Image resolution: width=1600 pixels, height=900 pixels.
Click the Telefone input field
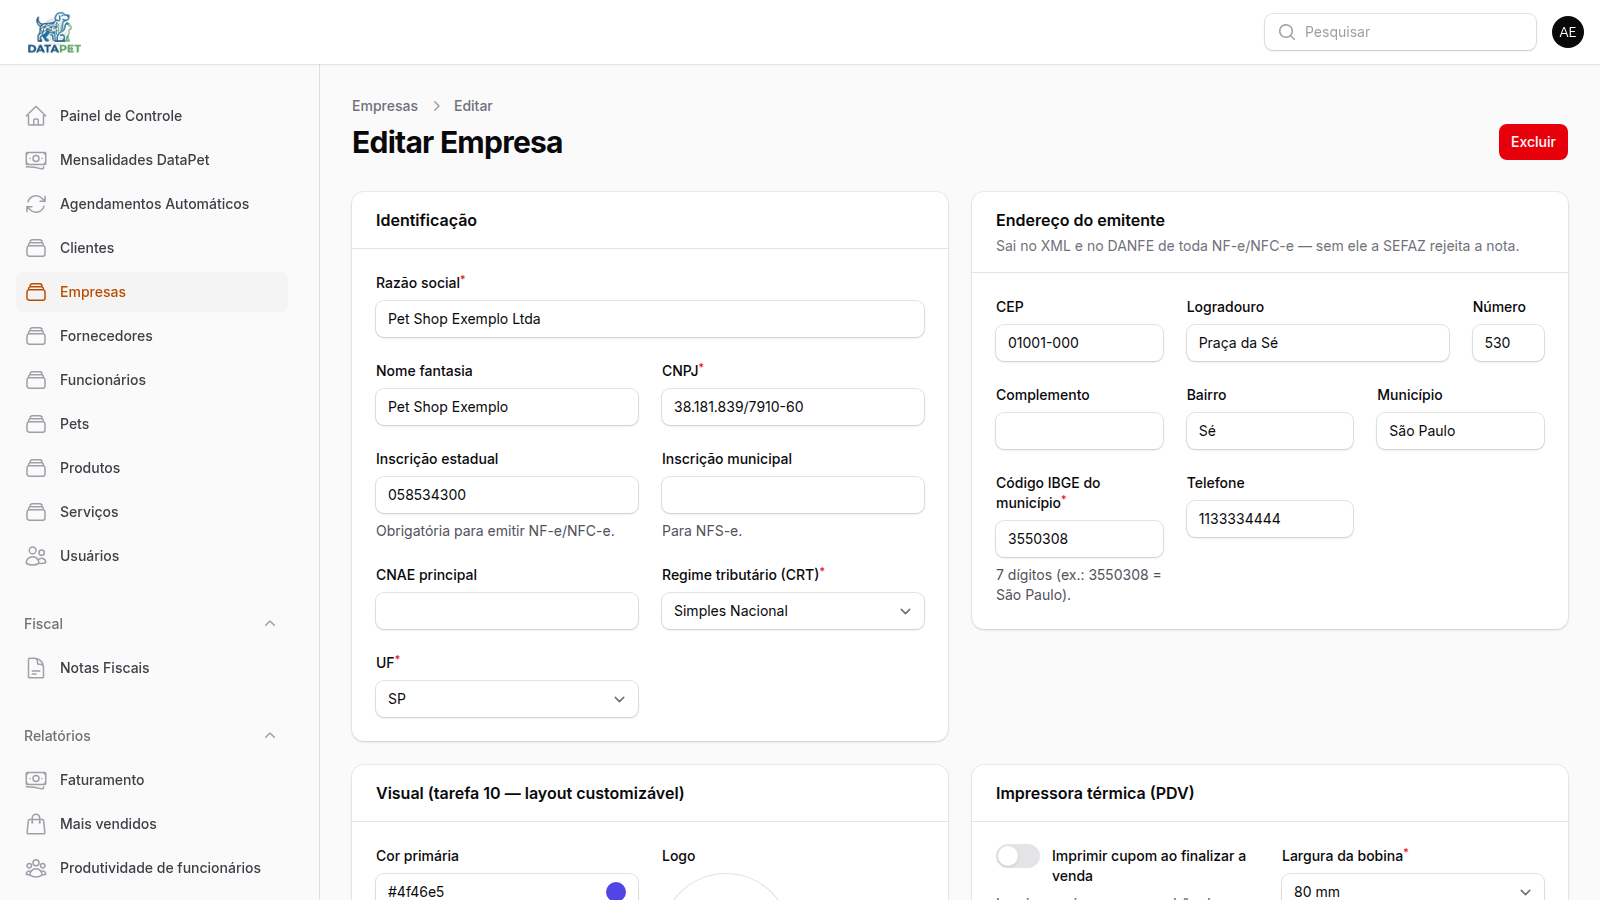pos(1270,519)
